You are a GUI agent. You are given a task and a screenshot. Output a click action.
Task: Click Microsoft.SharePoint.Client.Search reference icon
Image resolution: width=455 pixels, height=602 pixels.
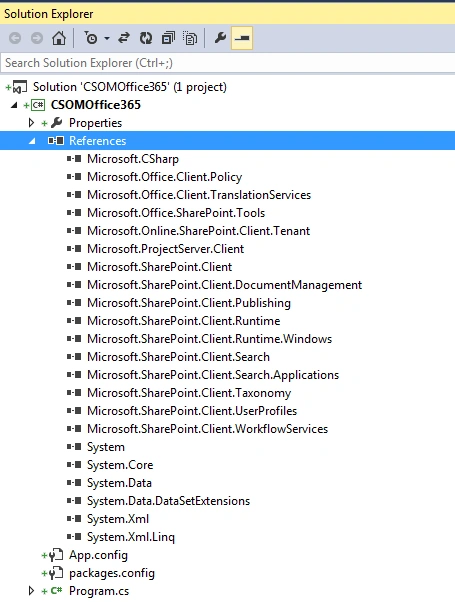pos(74,357)
